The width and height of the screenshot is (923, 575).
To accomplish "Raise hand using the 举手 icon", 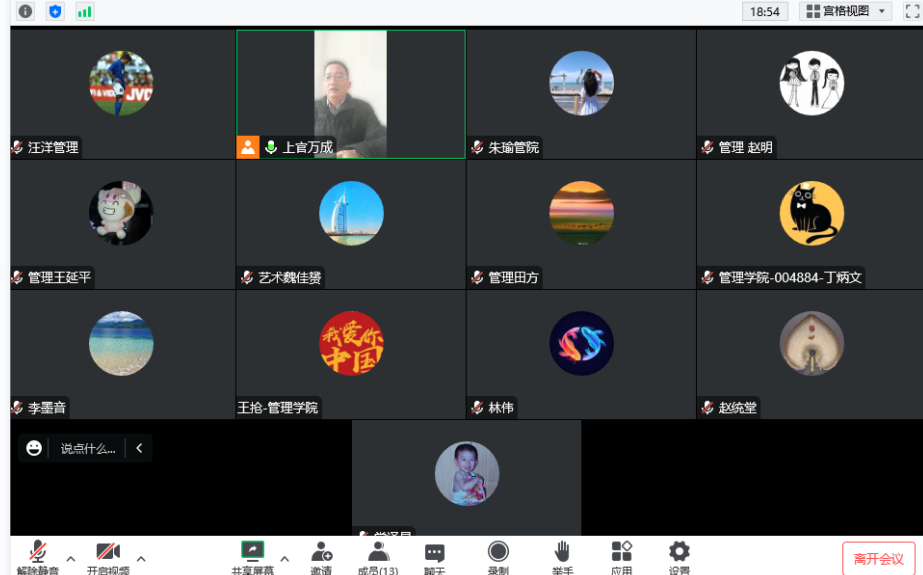I will [562, 554].
